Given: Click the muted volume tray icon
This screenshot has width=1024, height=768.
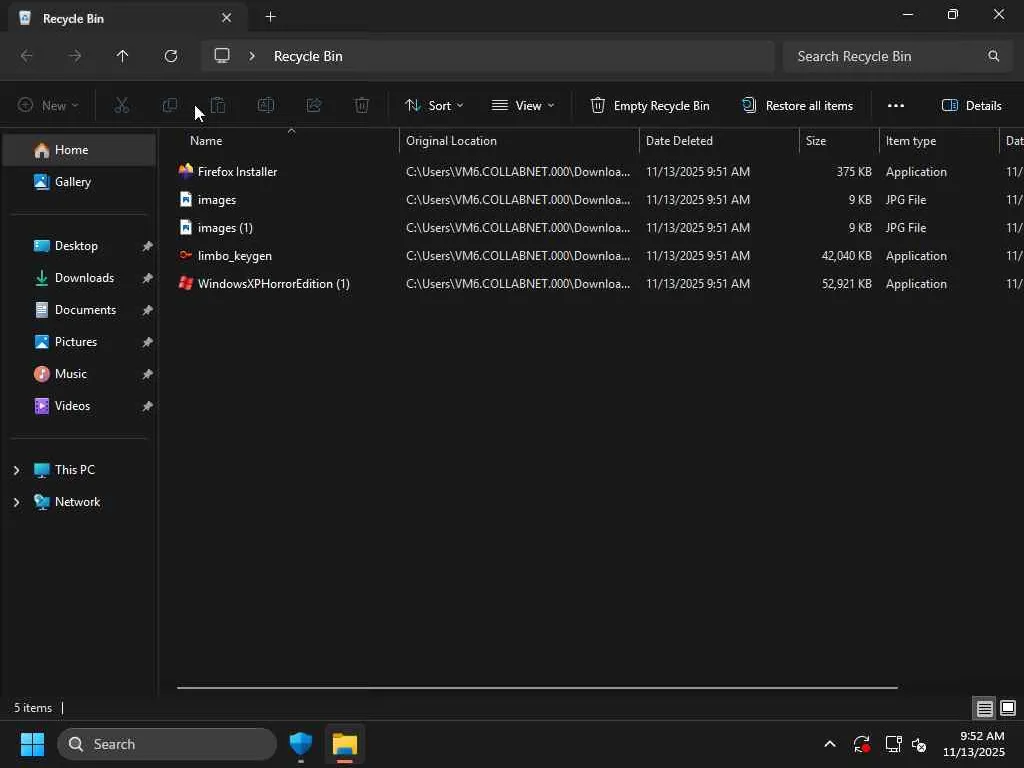Looking at the screenshot, I should click(919, 744).
